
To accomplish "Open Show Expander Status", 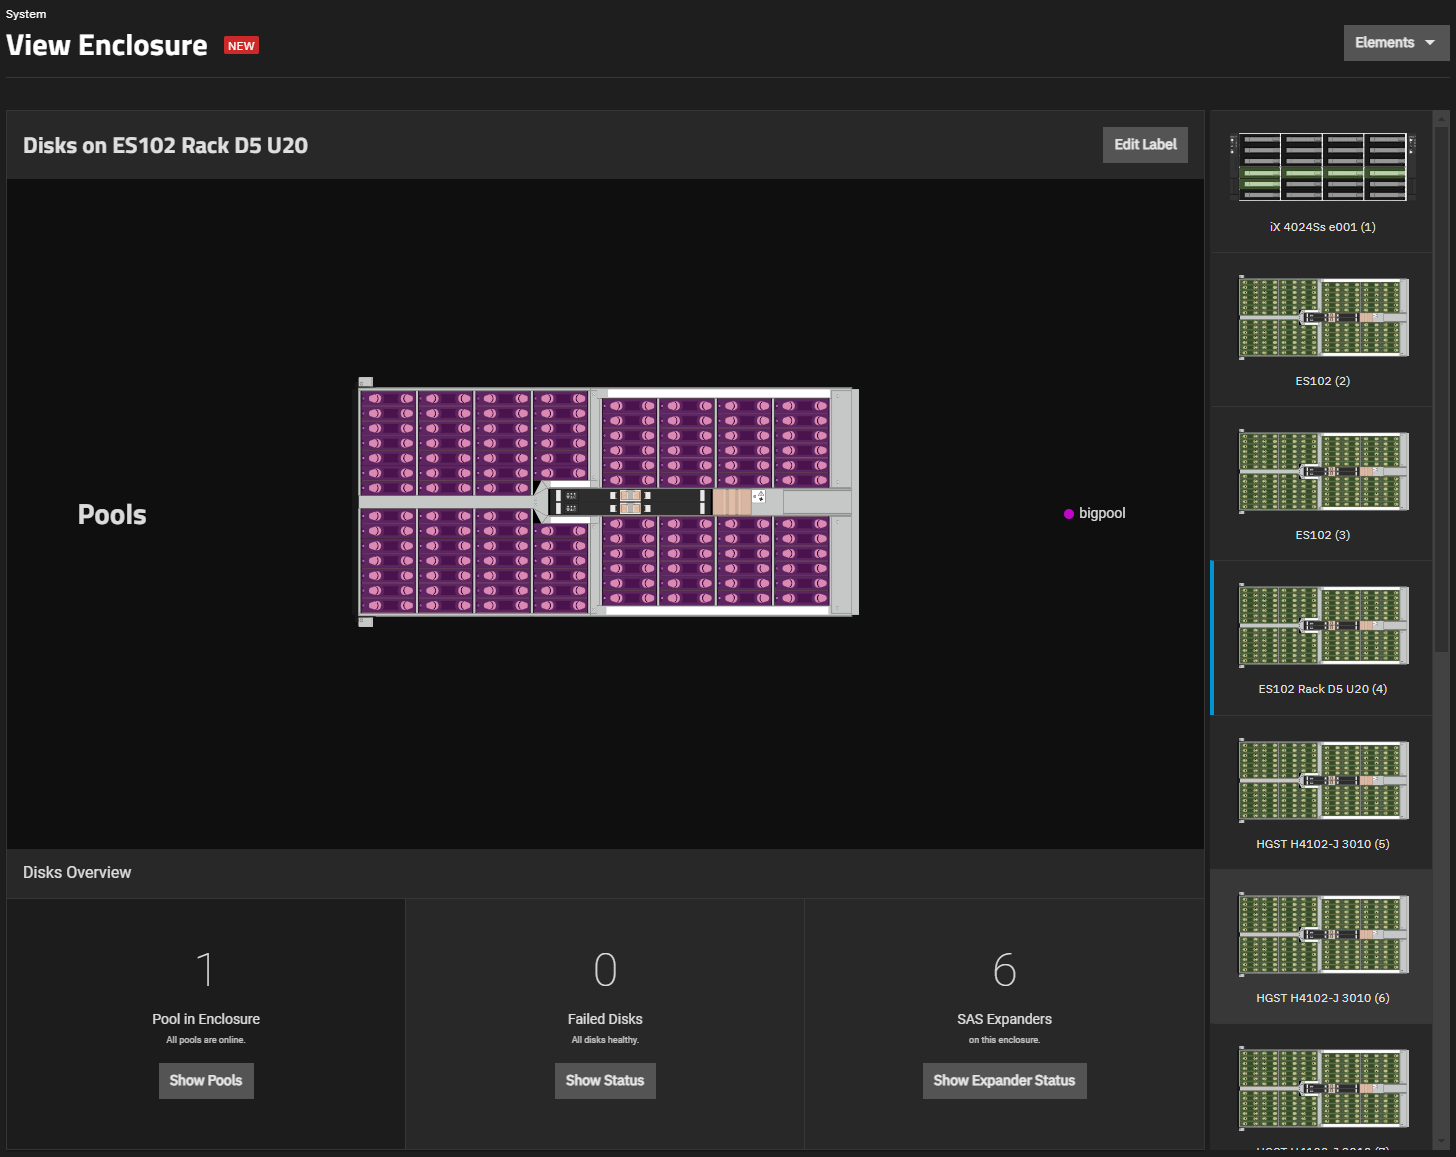I will coord(1004,1081).
